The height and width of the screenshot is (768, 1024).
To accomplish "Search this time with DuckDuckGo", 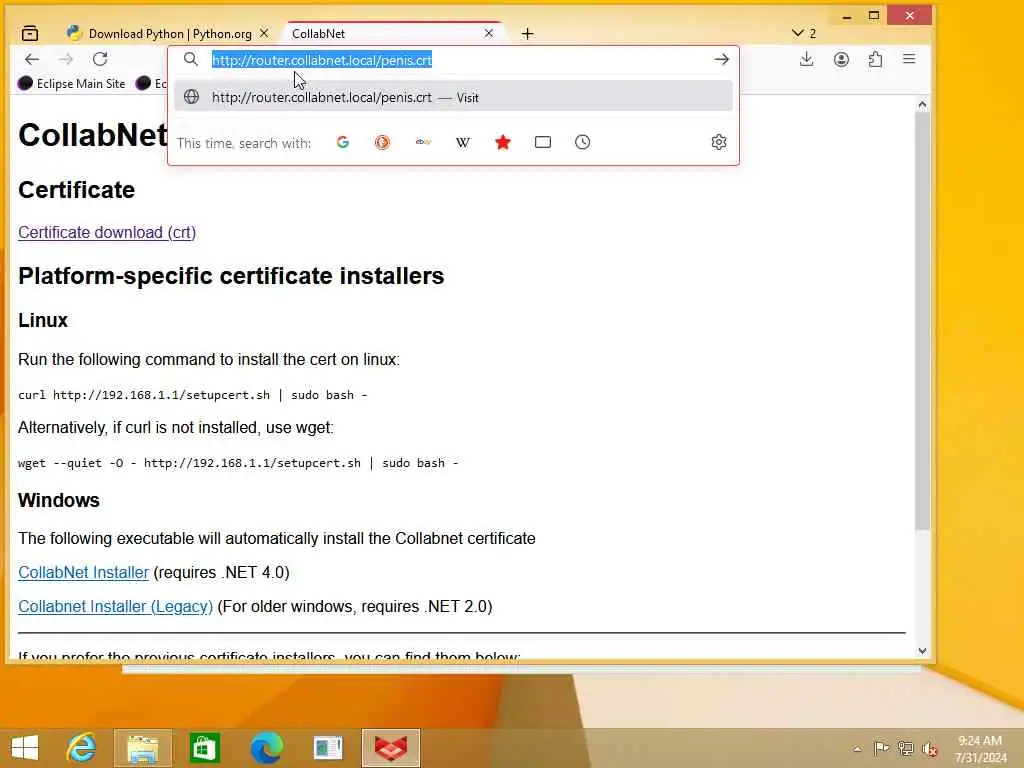I will pos(383,142).
